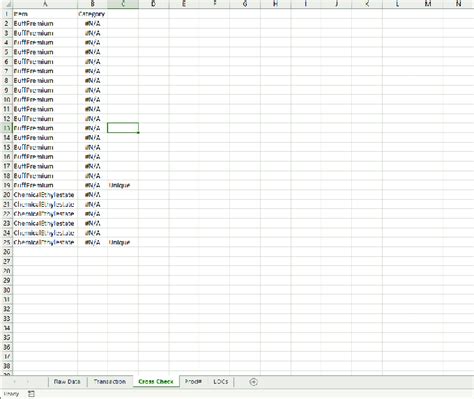Switch to the Raw Data sheet tab
Image resolution: width=474 pixels, height=399 pixels.
click(x=67, y=382)
